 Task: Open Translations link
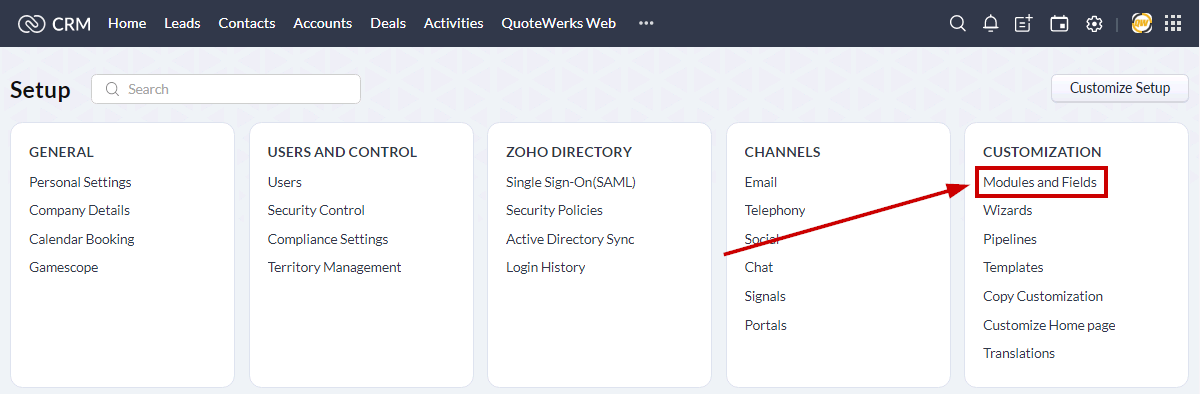1019,353
